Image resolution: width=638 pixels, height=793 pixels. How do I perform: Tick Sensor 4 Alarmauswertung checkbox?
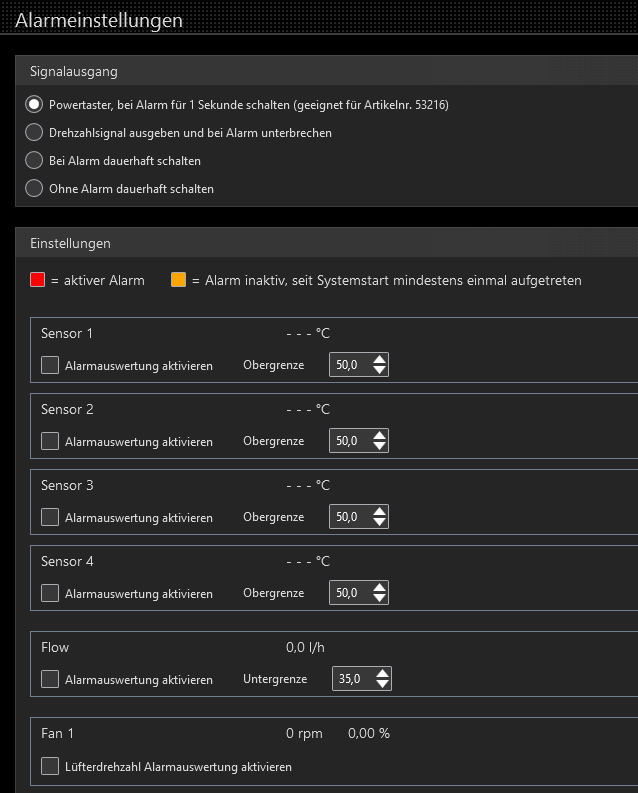click(50, 593)
